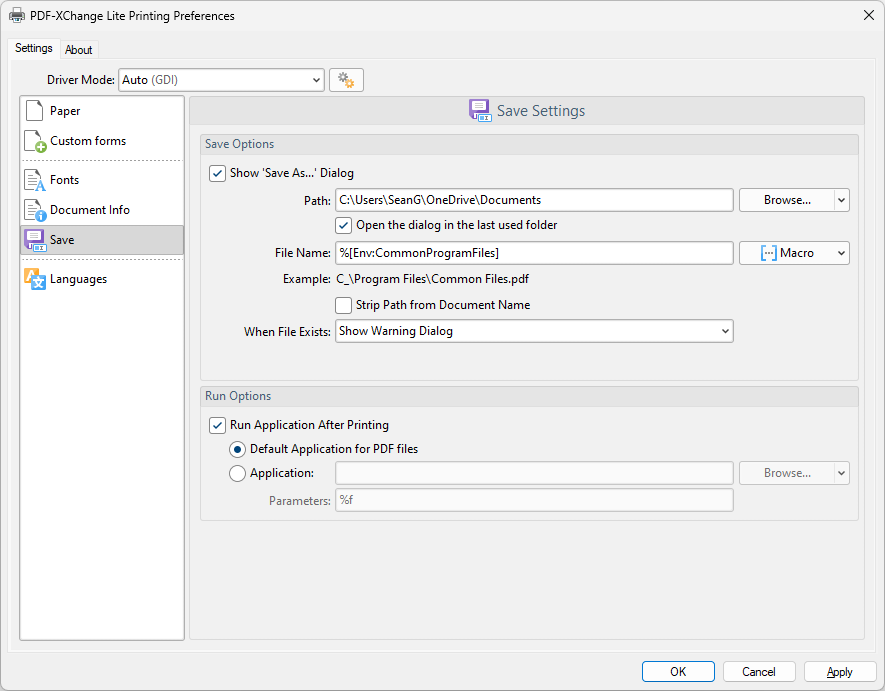Click into the Path input field
Viewport: 885px width, 691px height.
pos(534,200)
